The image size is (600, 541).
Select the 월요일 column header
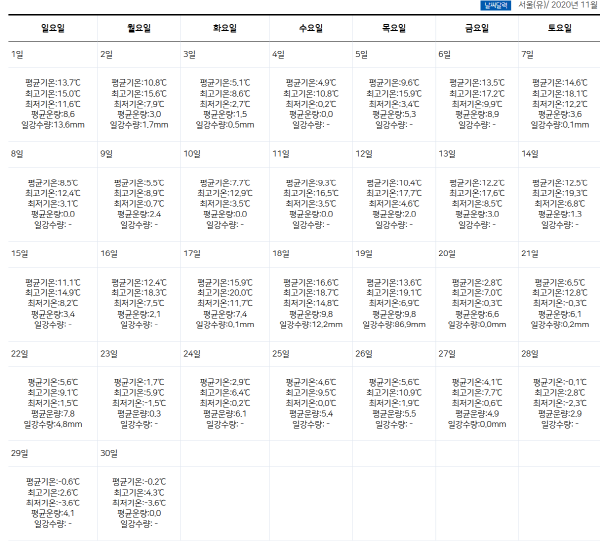136,29
